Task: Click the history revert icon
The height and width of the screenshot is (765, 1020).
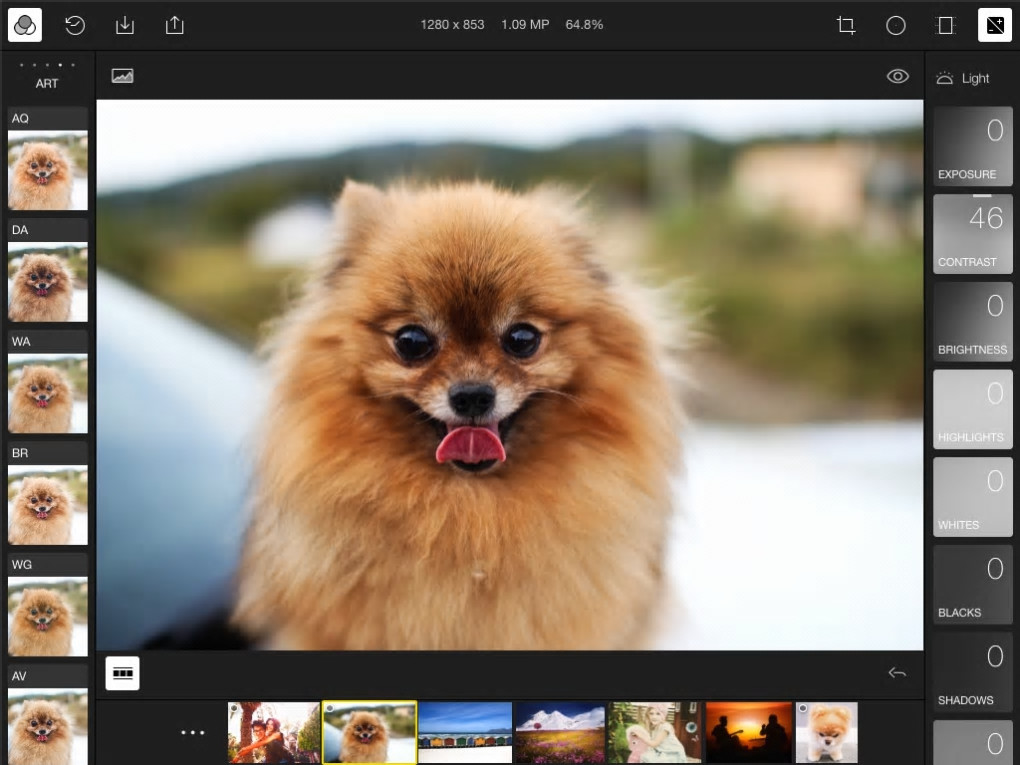Action: point(75,25)
